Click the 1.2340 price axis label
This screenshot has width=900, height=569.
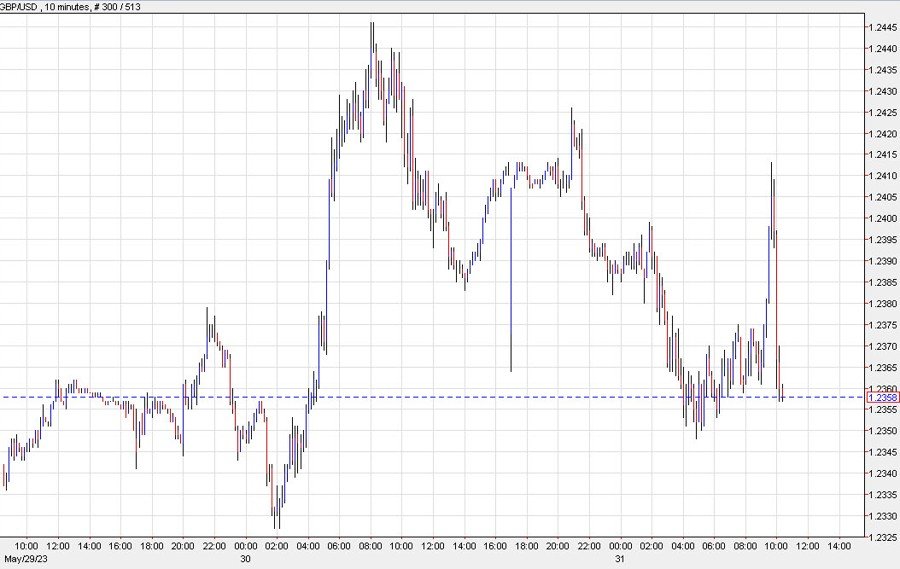pos(881,474)
